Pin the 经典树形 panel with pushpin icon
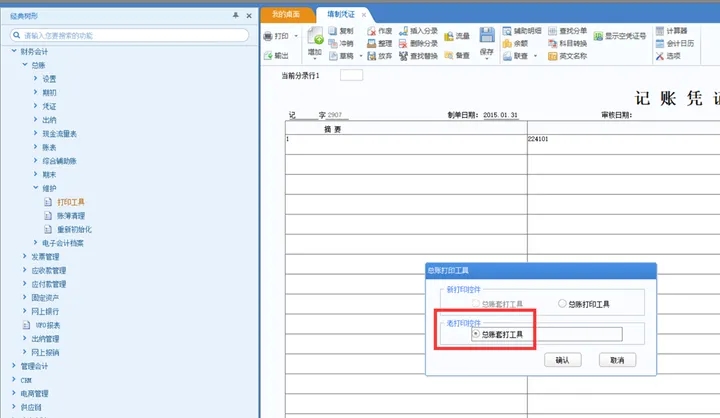 coord(235,16)
